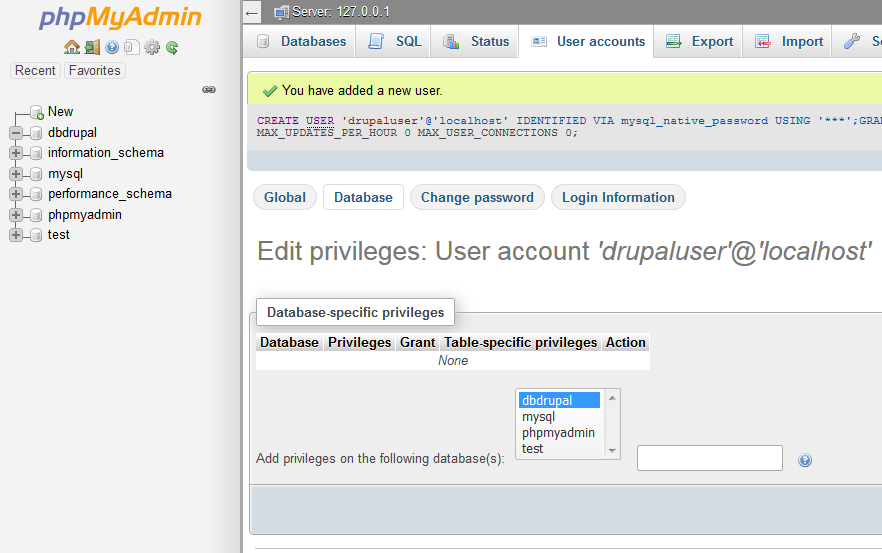Select the Database privileges sub-tab
This screenshot has height=553, width=882.
[363, 197]
